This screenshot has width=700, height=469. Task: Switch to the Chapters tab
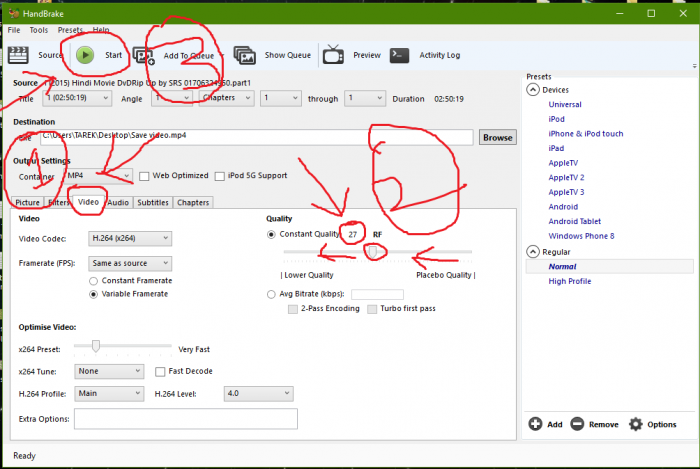point(193,203)
